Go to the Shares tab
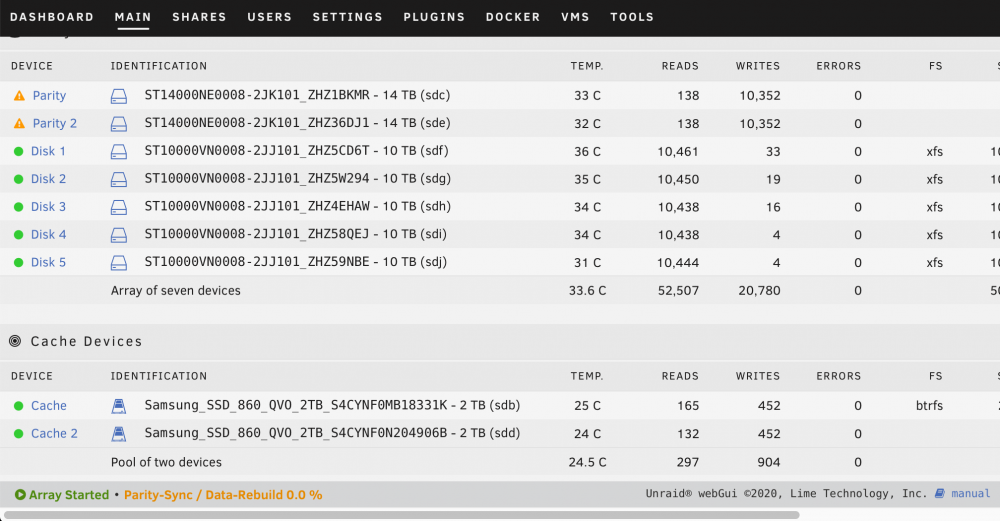This screenshot has width=1000, height=521. (199, 17)
